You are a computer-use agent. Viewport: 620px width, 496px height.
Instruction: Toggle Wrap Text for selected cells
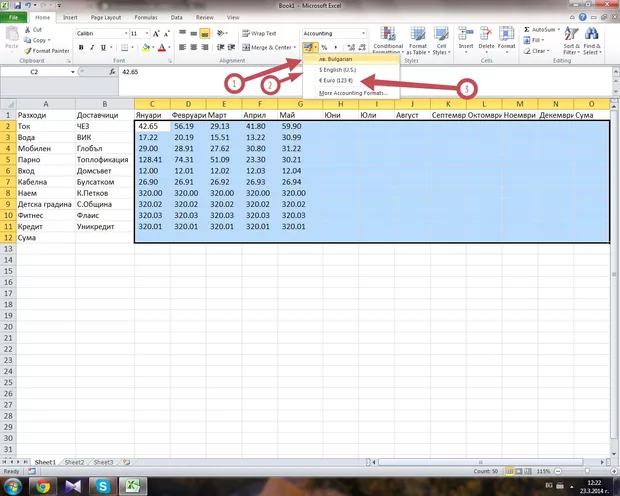coord(259,33)
